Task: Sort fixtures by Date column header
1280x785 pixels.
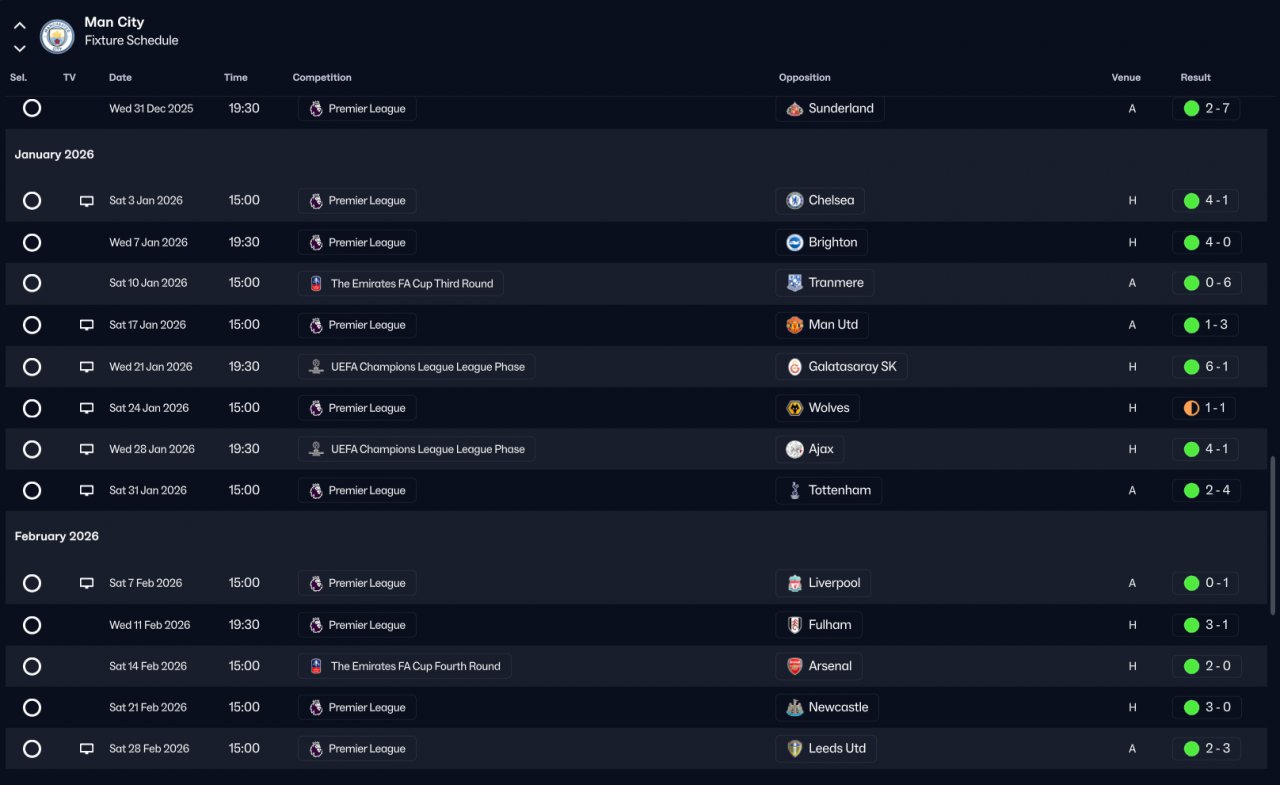Action: click(120, 78)
